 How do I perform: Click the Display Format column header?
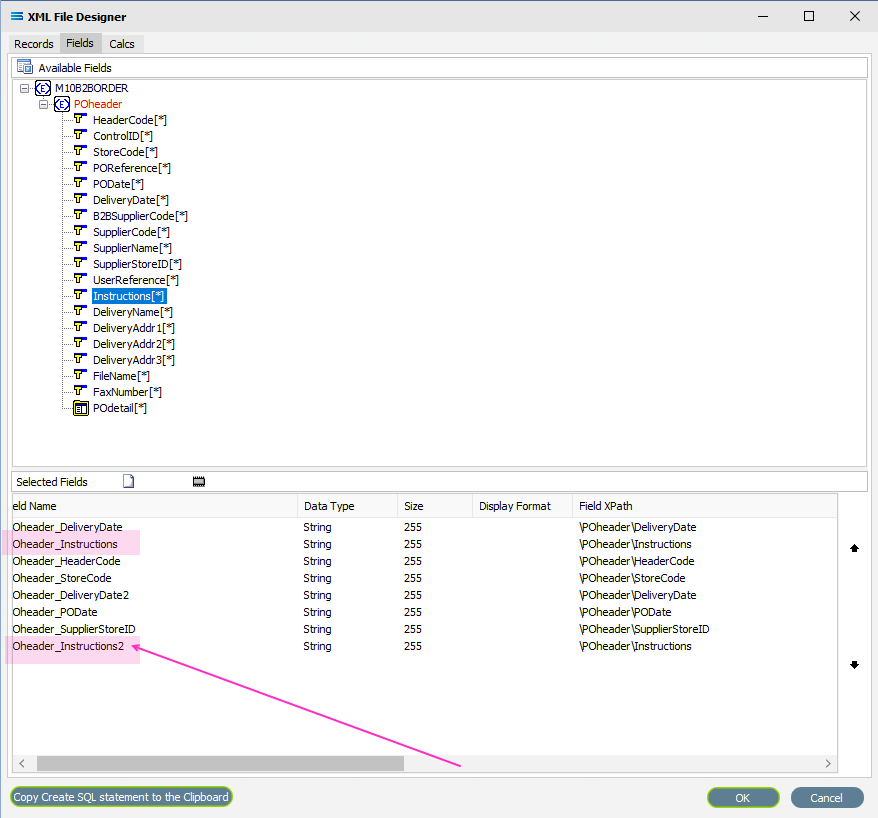click(522, 506)
